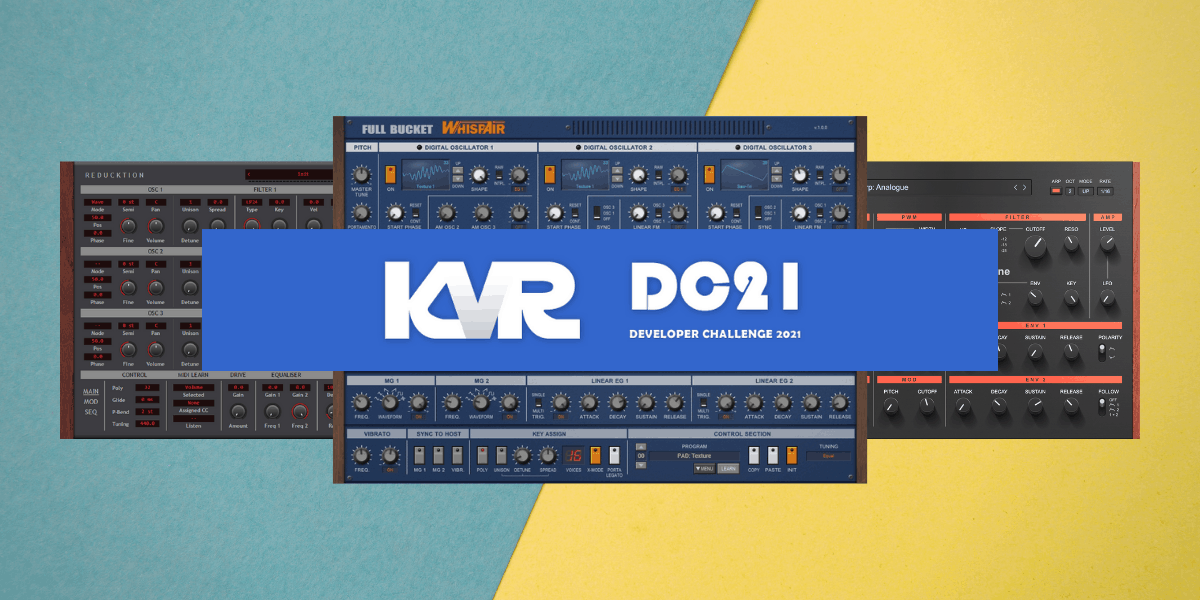Click the UP wave arrow of Digital Oscillator 1
1200x600 pixels.
458,170
